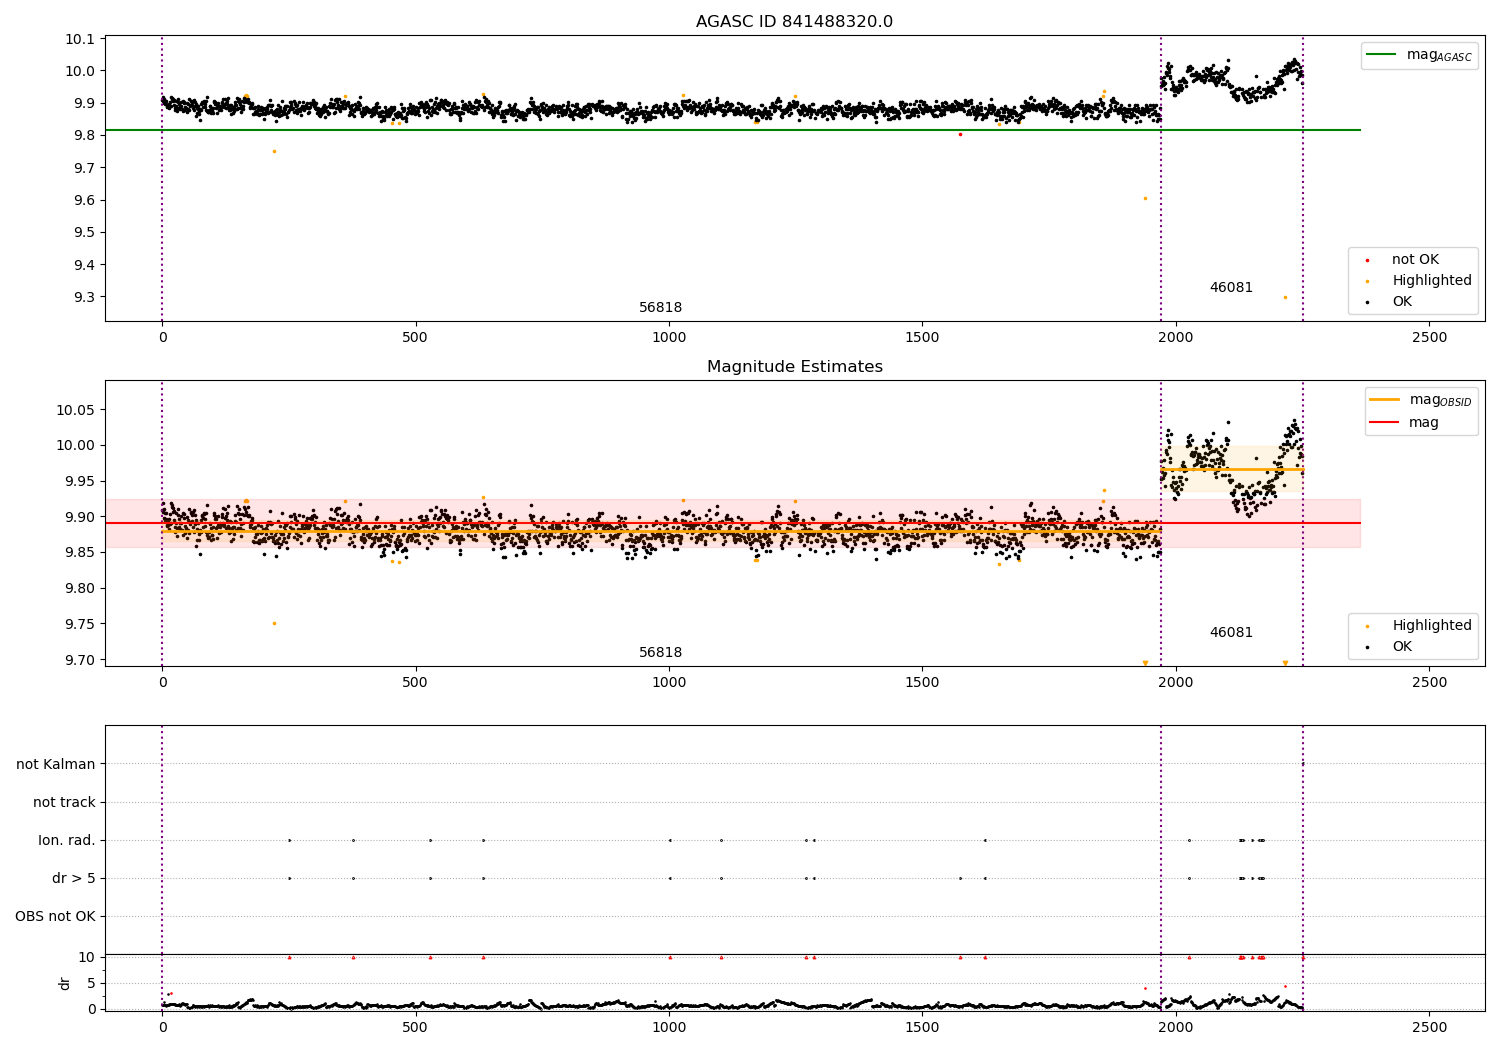Click the red not-OK point near 9.8 in top plot
The height and width of the screenshot is (1050, 1500).
point(960,134)
